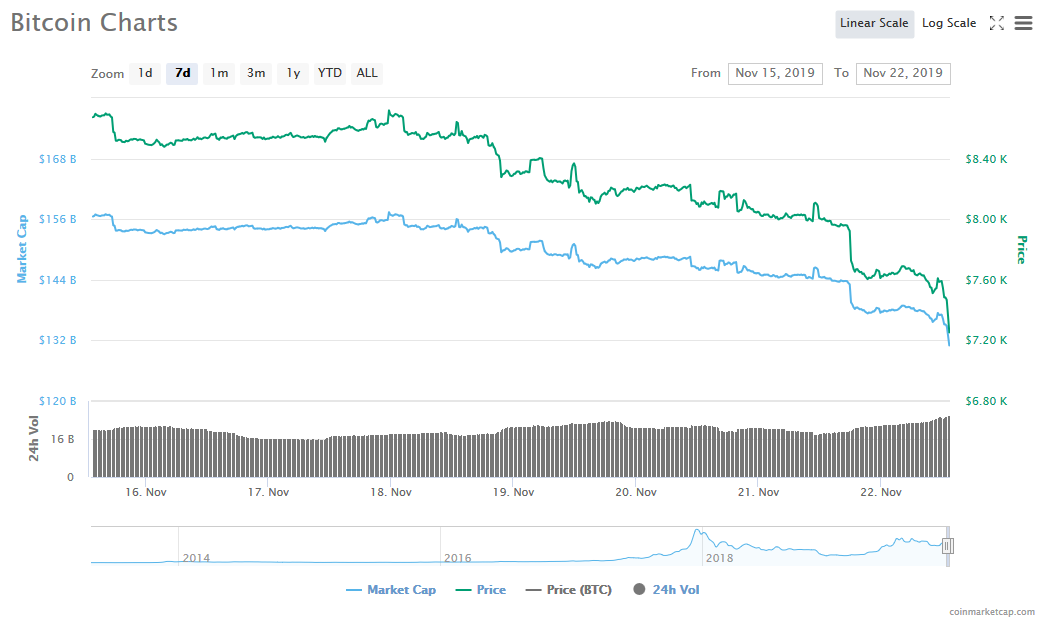Set zoom to 1d

(x=145, y=73)
